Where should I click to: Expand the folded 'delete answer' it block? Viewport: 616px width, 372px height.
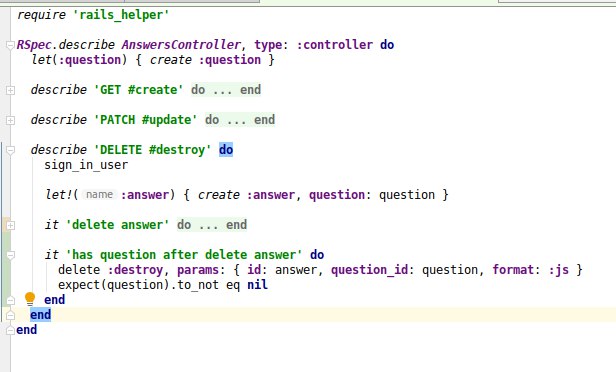point(11,225)
